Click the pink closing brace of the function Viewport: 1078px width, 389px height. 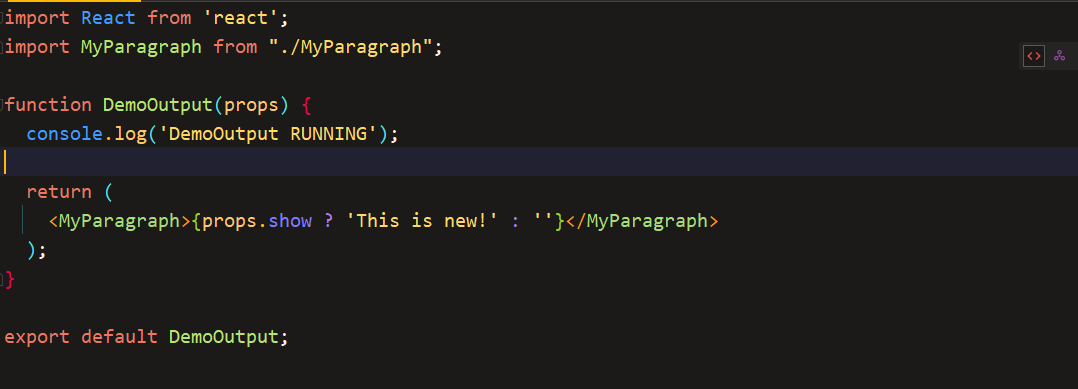(x=10, y=280)
